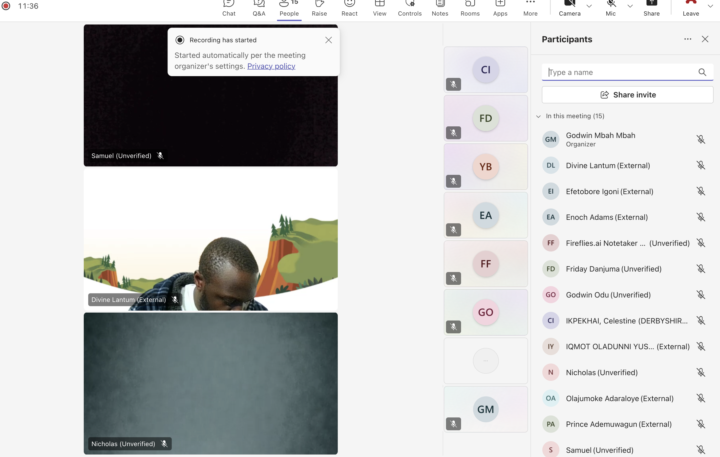Open the Privacy policy link
Screen dimensions: 720x457
coord(271,66)
